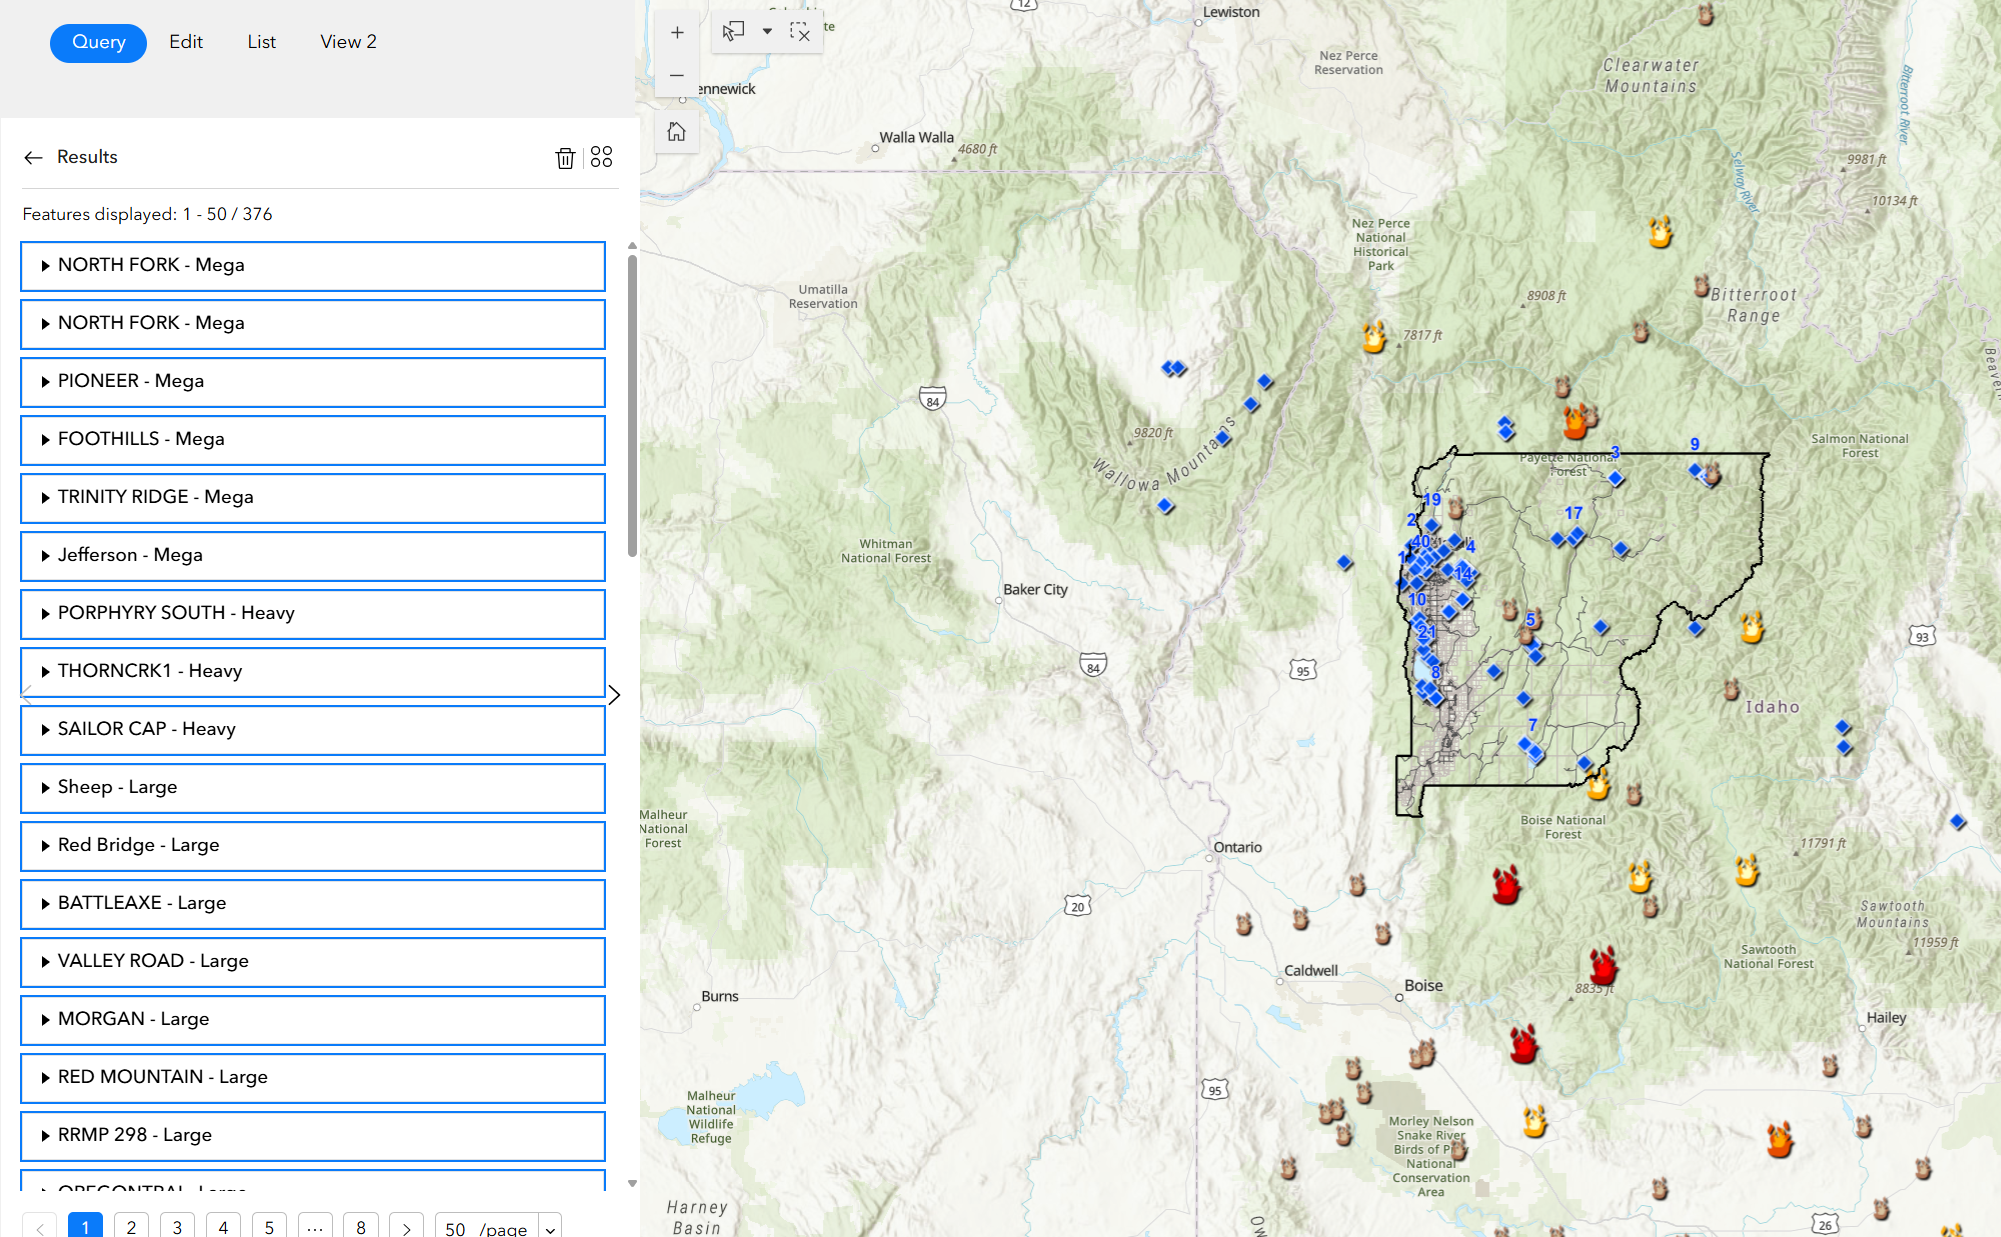This screenshot has height=1237, width=2001.
Task: Collapse the side panel with the right arrow
Action: (x=614, y=695)
